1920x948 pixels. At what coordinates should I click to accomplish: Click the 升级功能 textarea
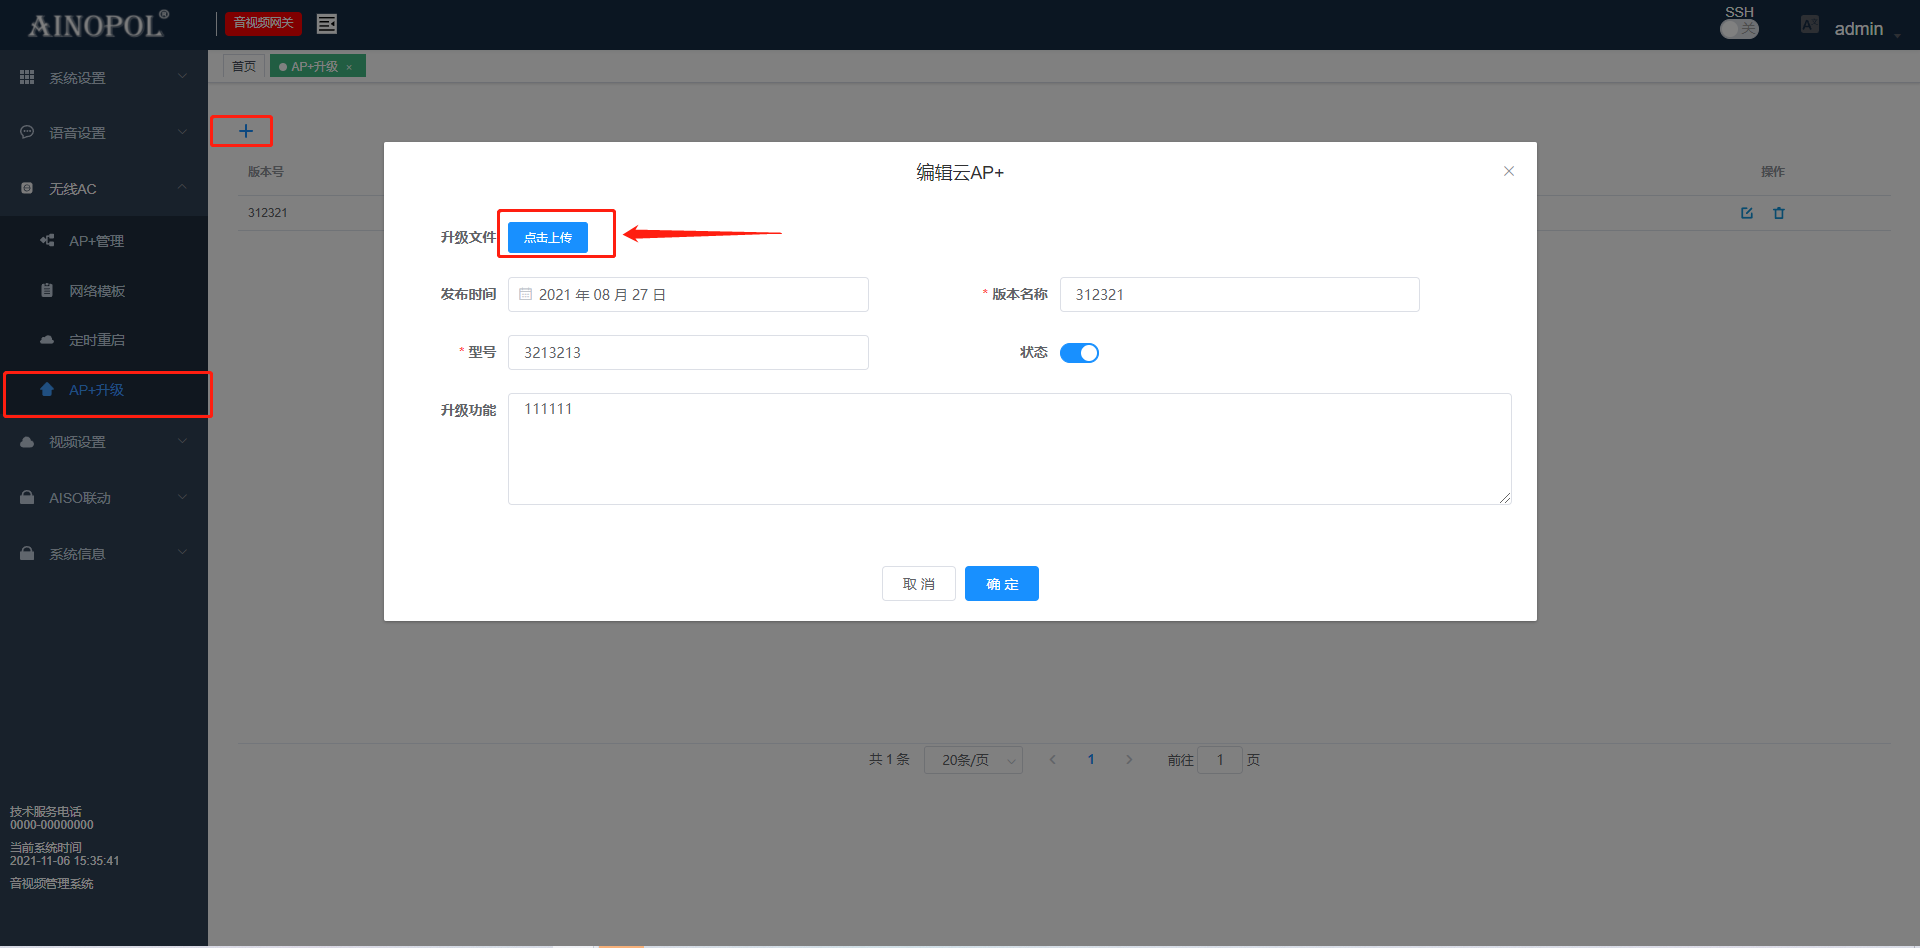[1009, 449]
